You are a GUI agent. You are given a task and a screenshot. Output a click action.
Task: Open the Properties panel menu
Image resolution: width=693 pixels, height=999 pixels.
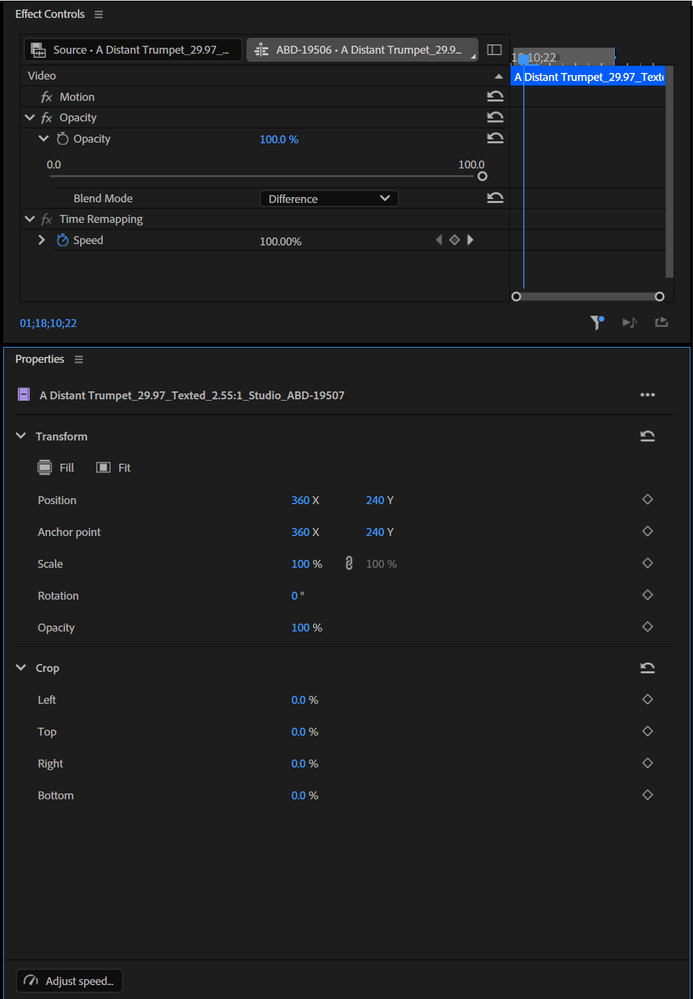point(79,359)
